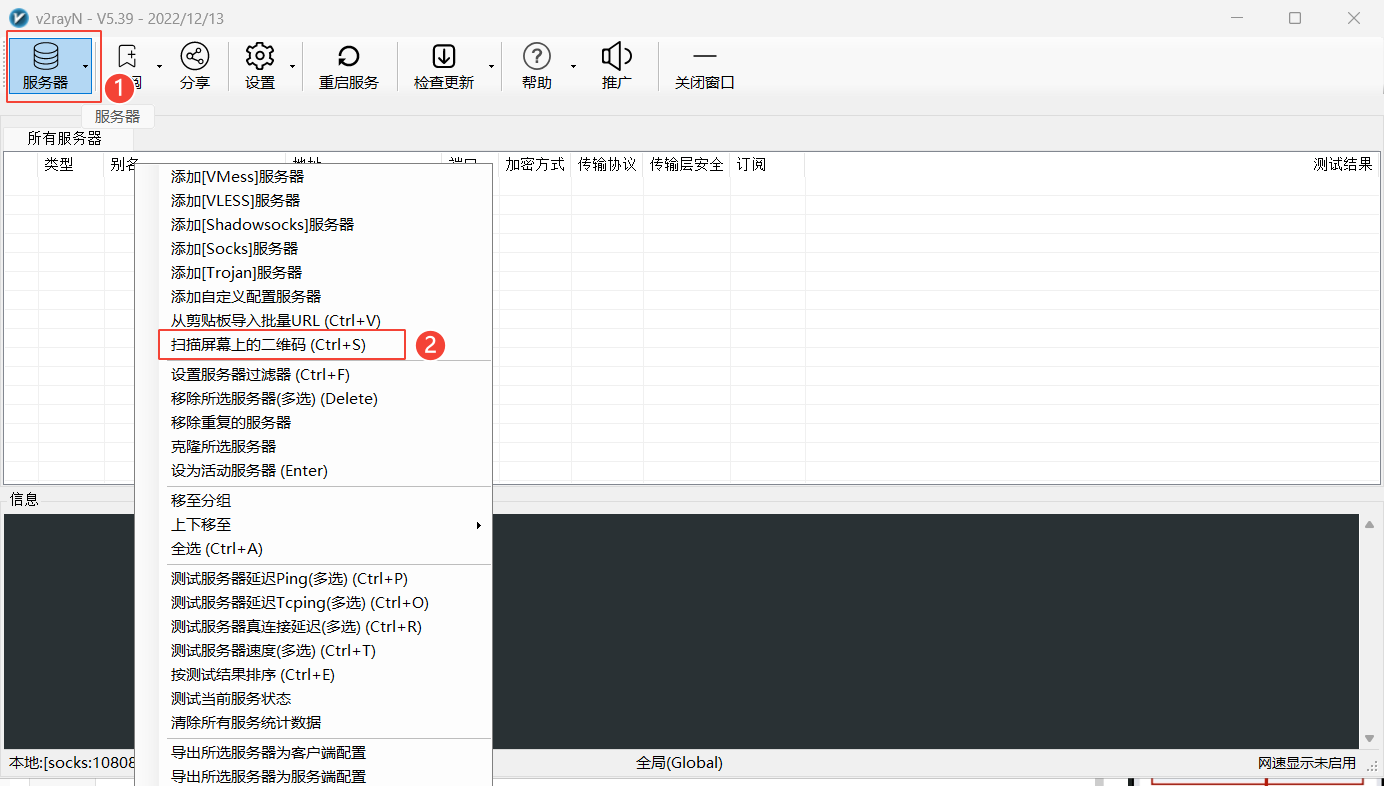The height and width of the screenshot is (786, 1384).
Task: Click the 分享 share icon
Action: click(x=194, y=57)
